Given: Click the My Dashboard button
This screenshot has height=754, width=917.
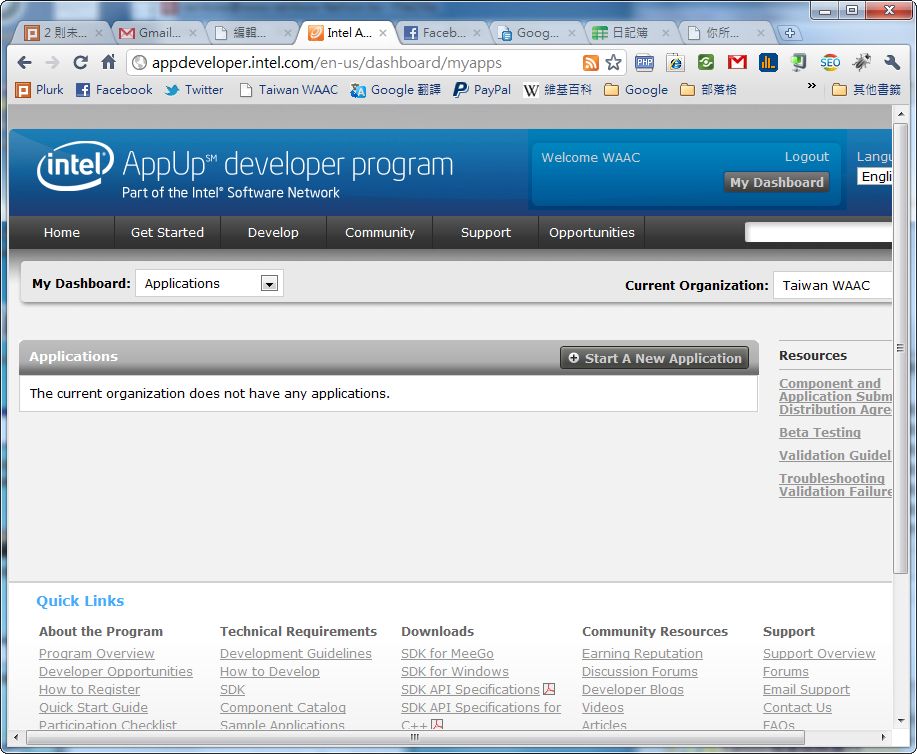Looking at the screenshot, I should click(776, 183).
